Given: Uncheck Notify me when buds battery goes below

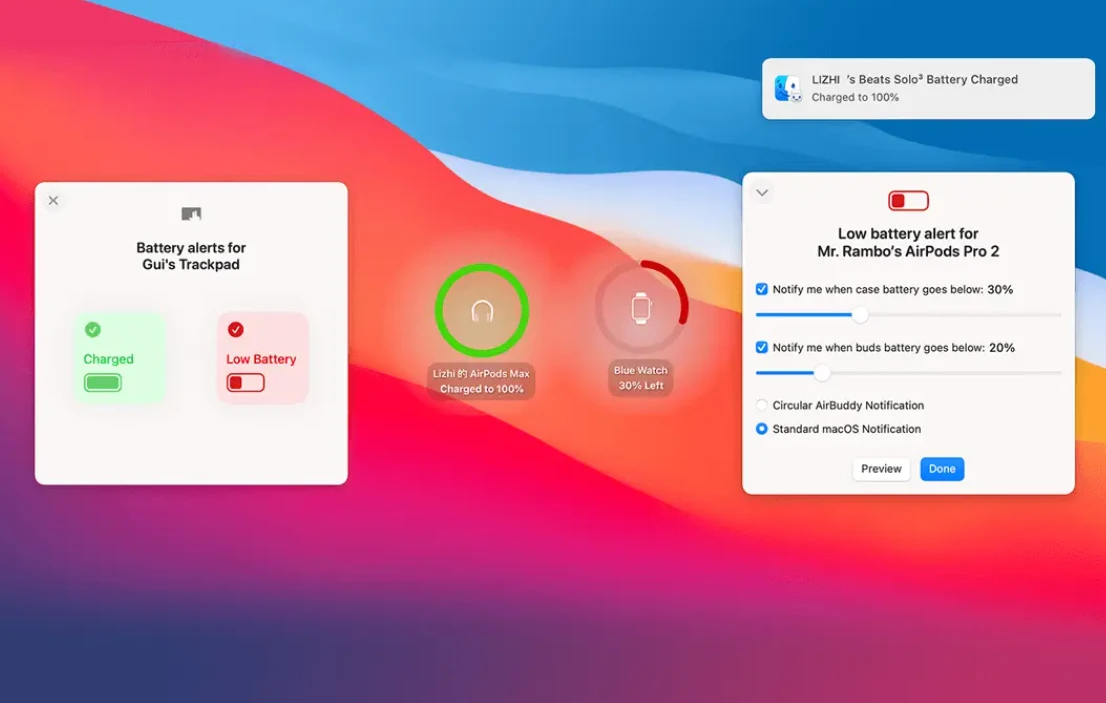Looking at the screenshot, I should 762,347.
